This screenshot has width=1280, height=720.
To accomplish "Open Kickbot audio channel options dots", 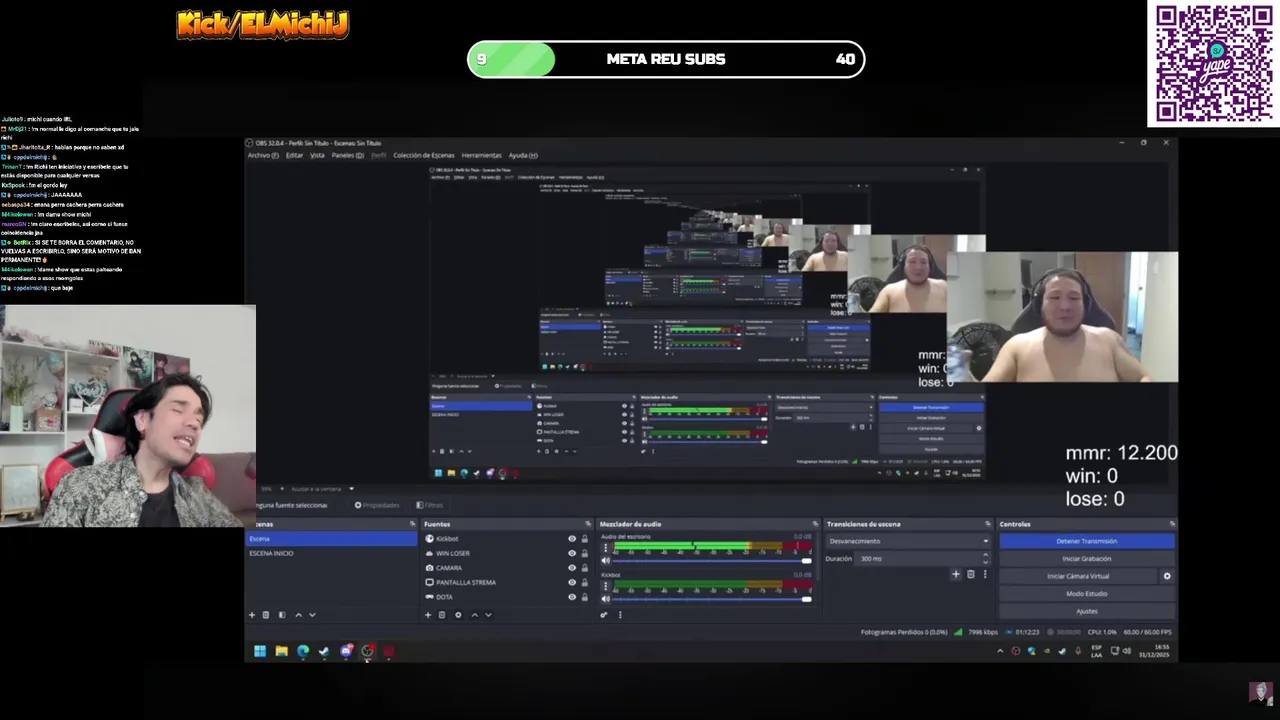I will [606, 586].
